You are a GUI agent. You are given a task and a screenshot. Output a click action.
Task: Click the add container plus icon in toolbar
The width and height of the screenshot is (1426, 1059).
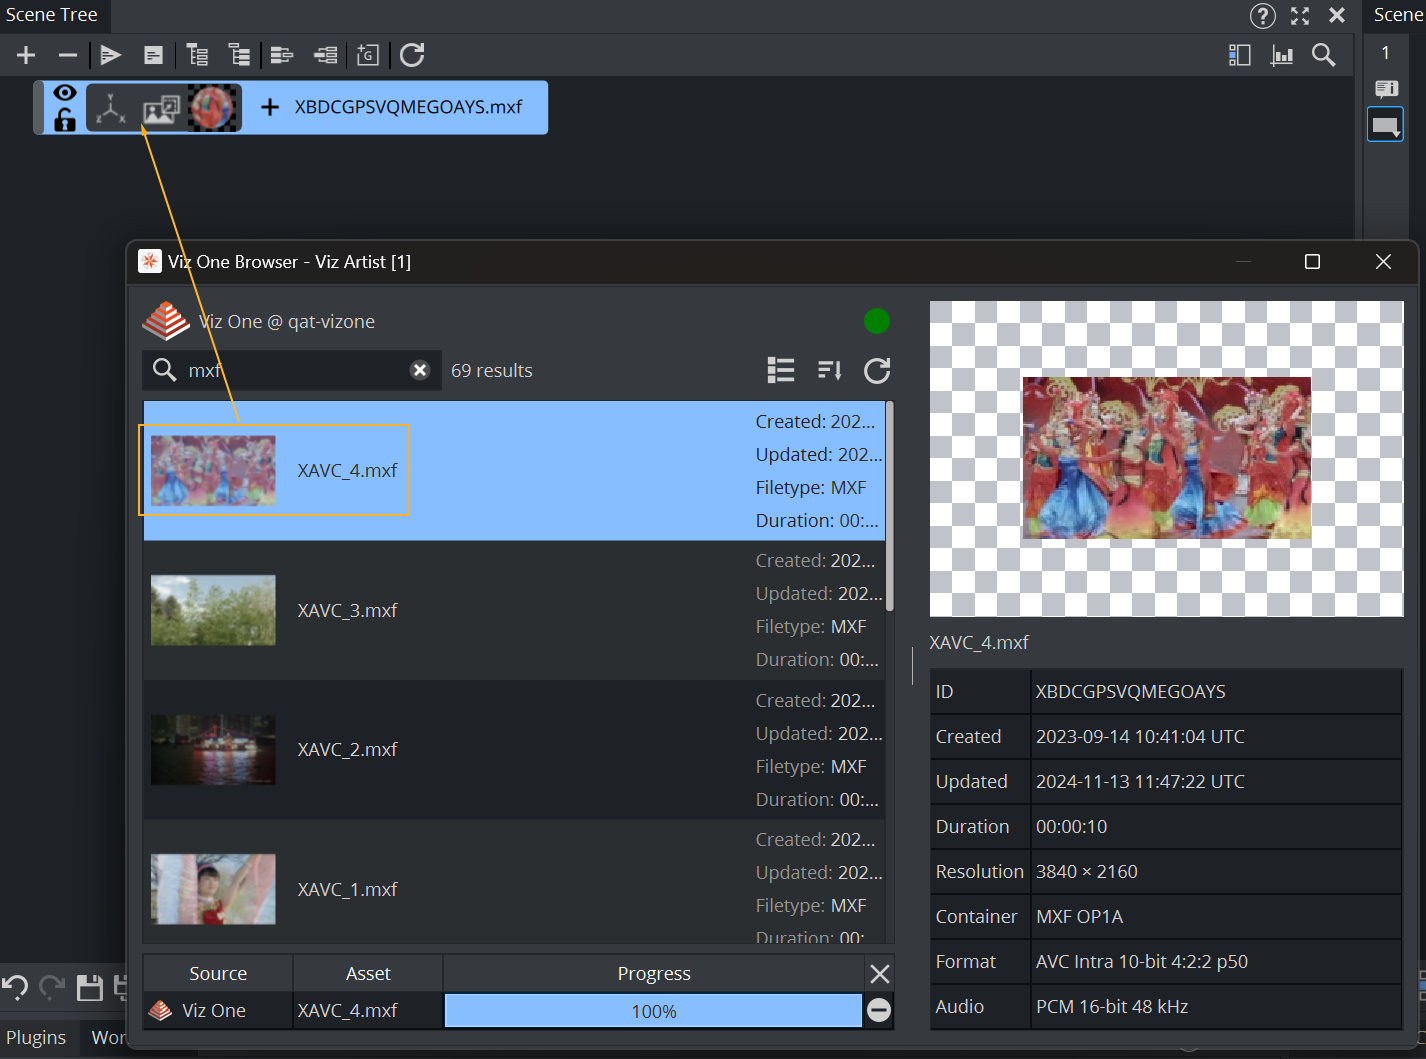click(x=26, y=55)
